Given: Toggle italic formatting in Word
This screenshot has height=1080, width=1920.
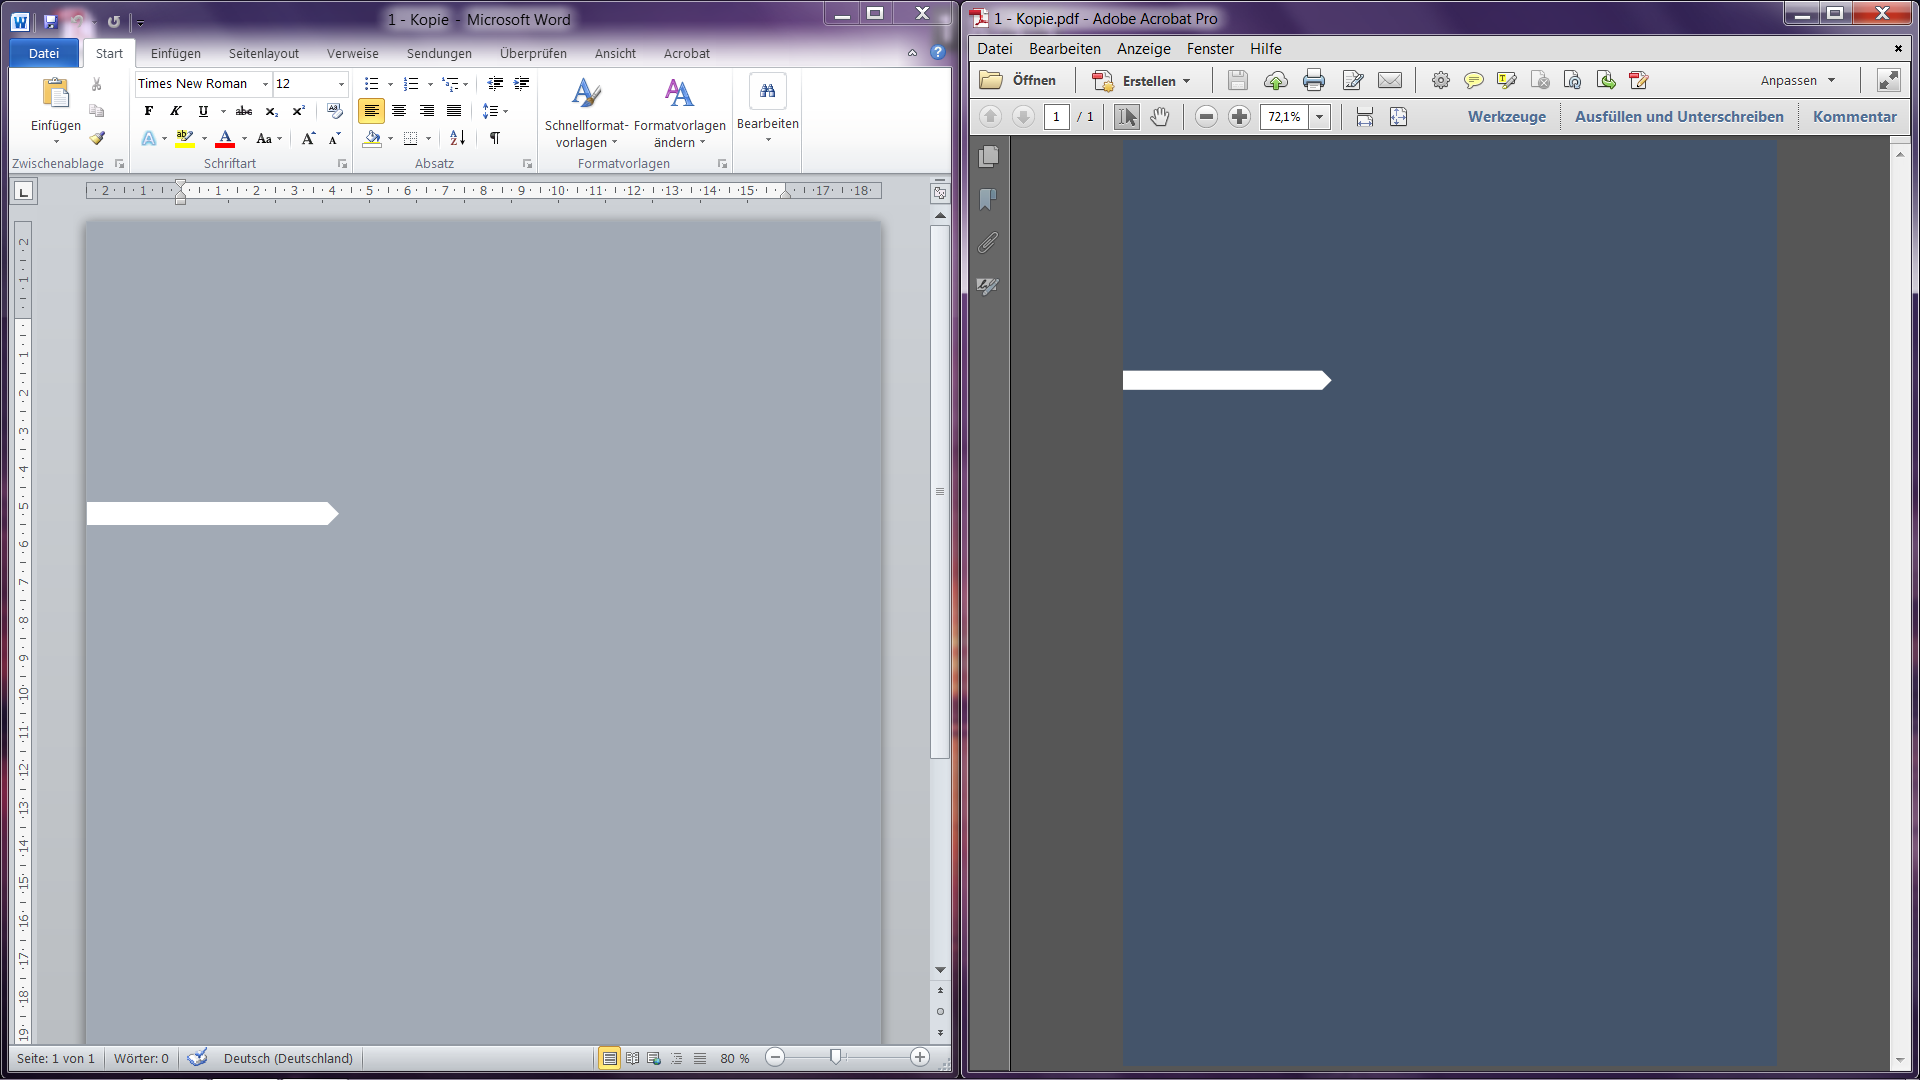Looking at the screenshot, I should [x=175, y=111].
